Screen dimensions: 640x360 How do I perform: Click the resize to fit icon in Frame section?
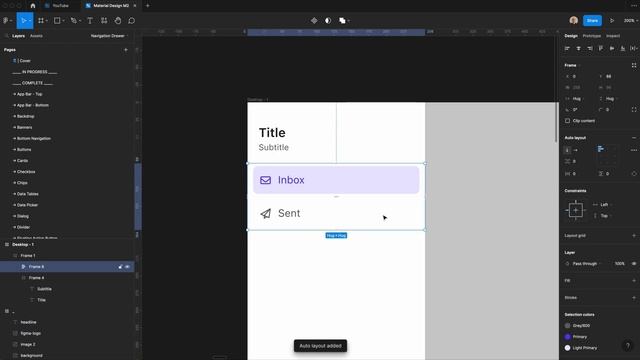[x=634, y=65]
